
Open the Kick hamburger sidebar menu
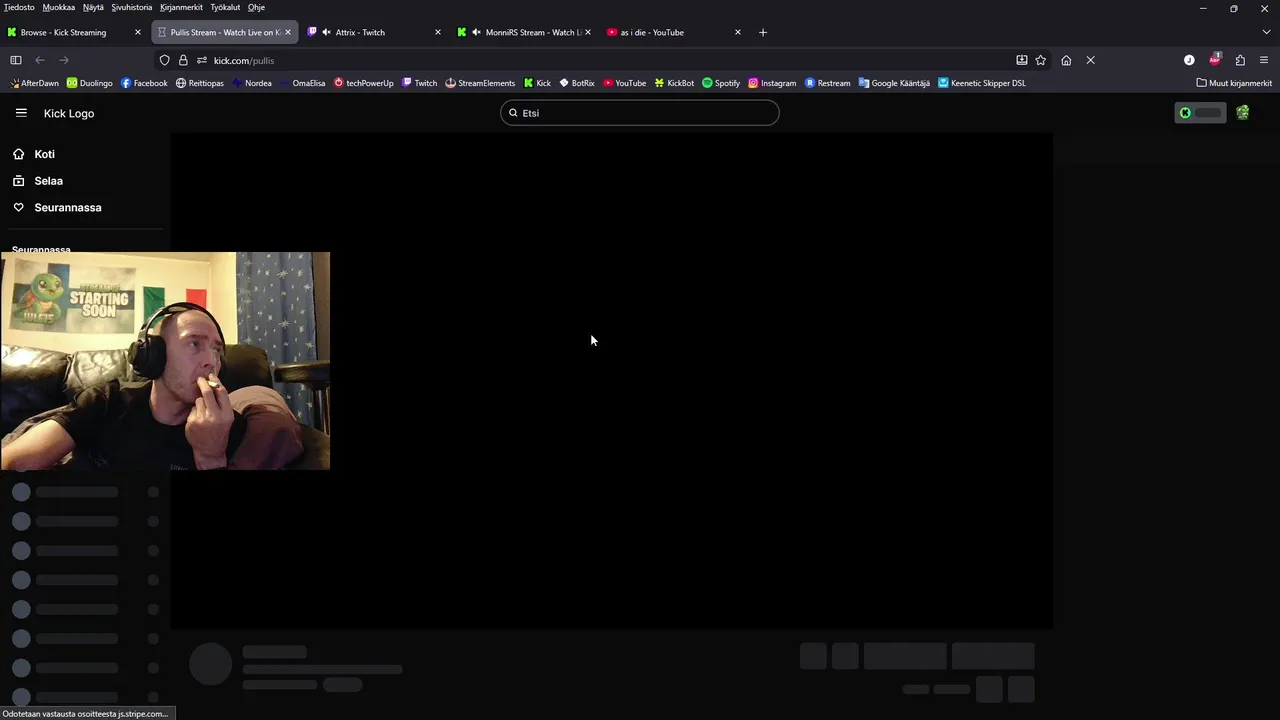(21, 113)
